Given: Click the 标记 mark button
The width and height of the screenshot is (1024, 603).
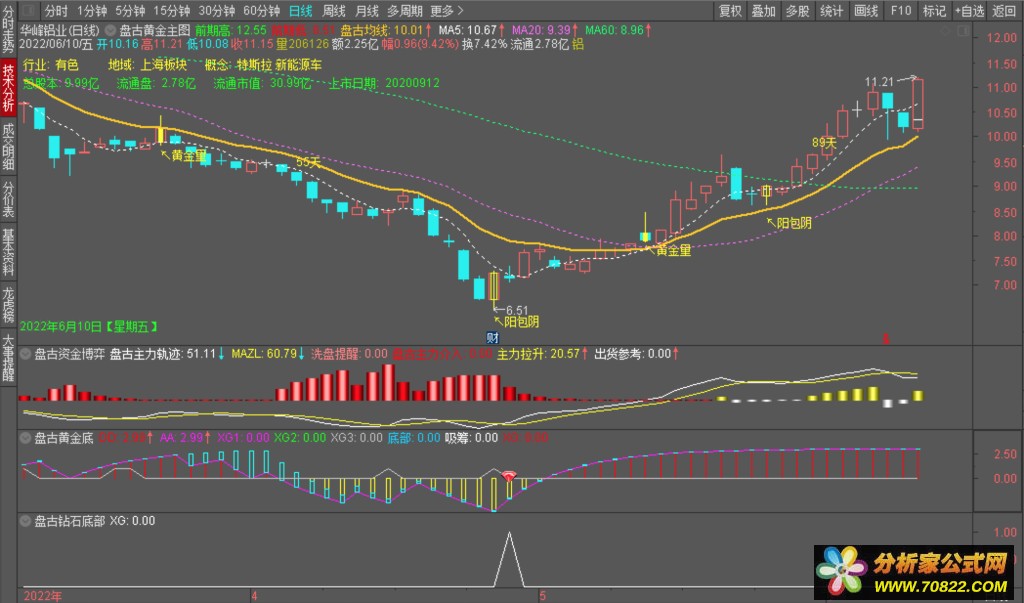Looking at the screenshot, I should coord(934,10).
